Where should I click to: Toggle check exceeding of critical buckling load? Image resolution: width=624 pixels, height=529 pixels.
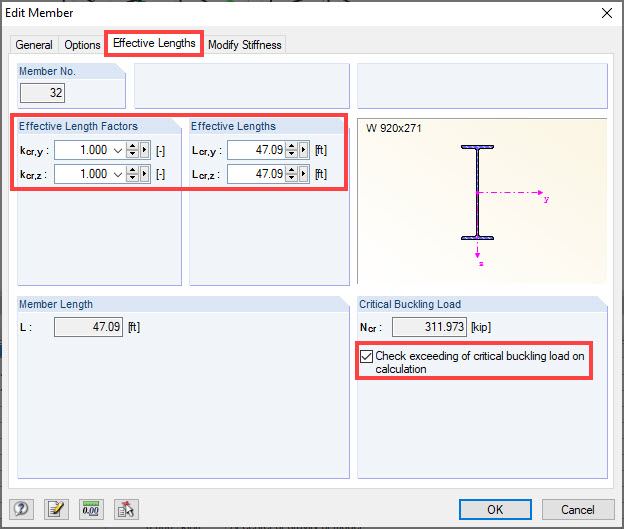pyautogui.click(x=366, y=356)
